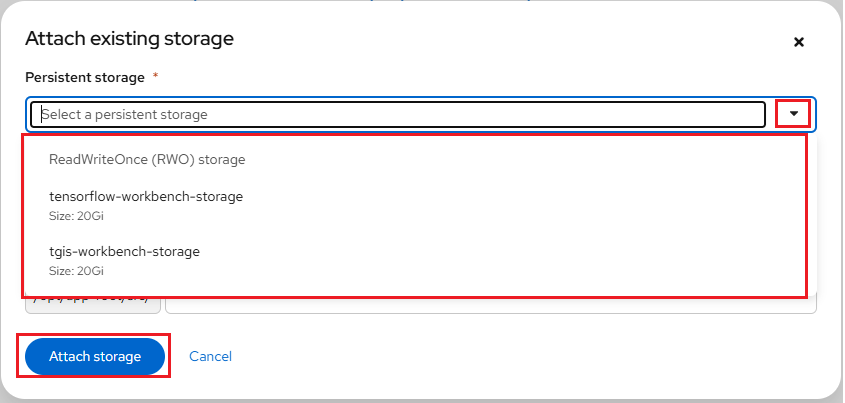The width and height of the screenshot is (845, 403).
Task: Choose tgis-workbench-storage option
Action: 124,252
